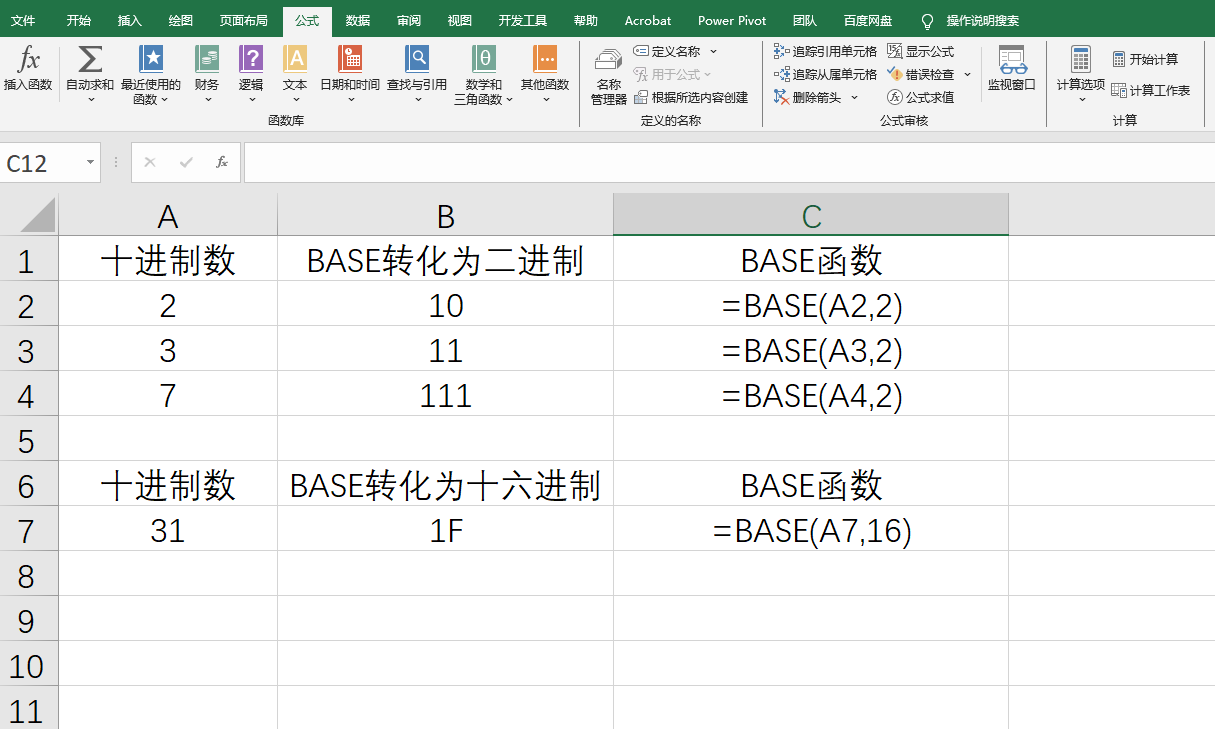Expand the 删除箭头 dropdown arrow
1215x729 pixels.
[x=854, y=97]
